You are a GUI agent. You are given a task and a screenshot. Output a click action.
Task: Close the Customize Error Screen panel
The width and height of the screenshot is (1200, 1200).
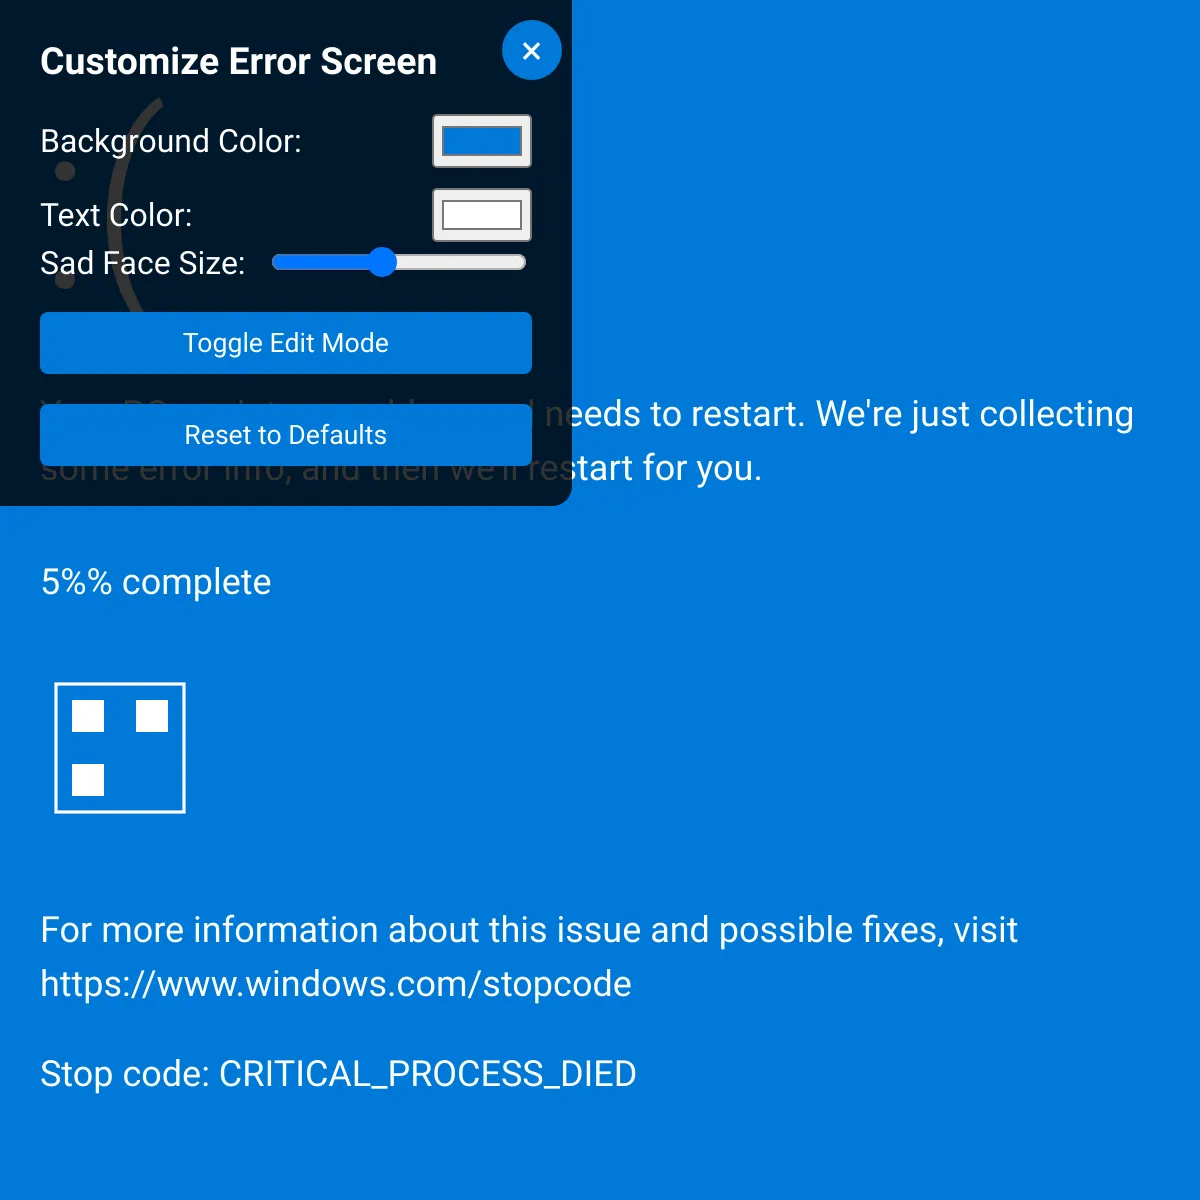point(531,51)
